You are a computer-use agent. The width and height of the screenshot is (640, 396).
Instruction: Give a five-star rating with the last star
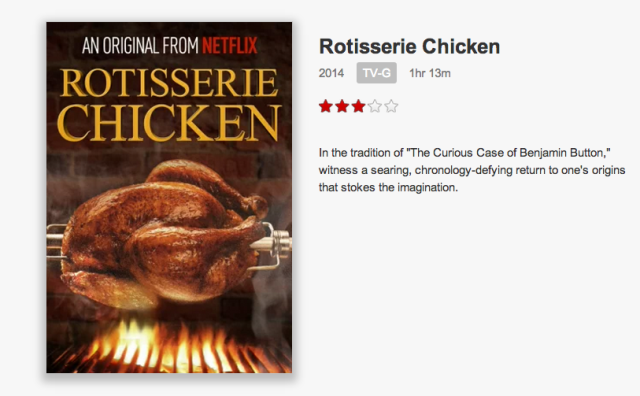click(x=391, y=106)
